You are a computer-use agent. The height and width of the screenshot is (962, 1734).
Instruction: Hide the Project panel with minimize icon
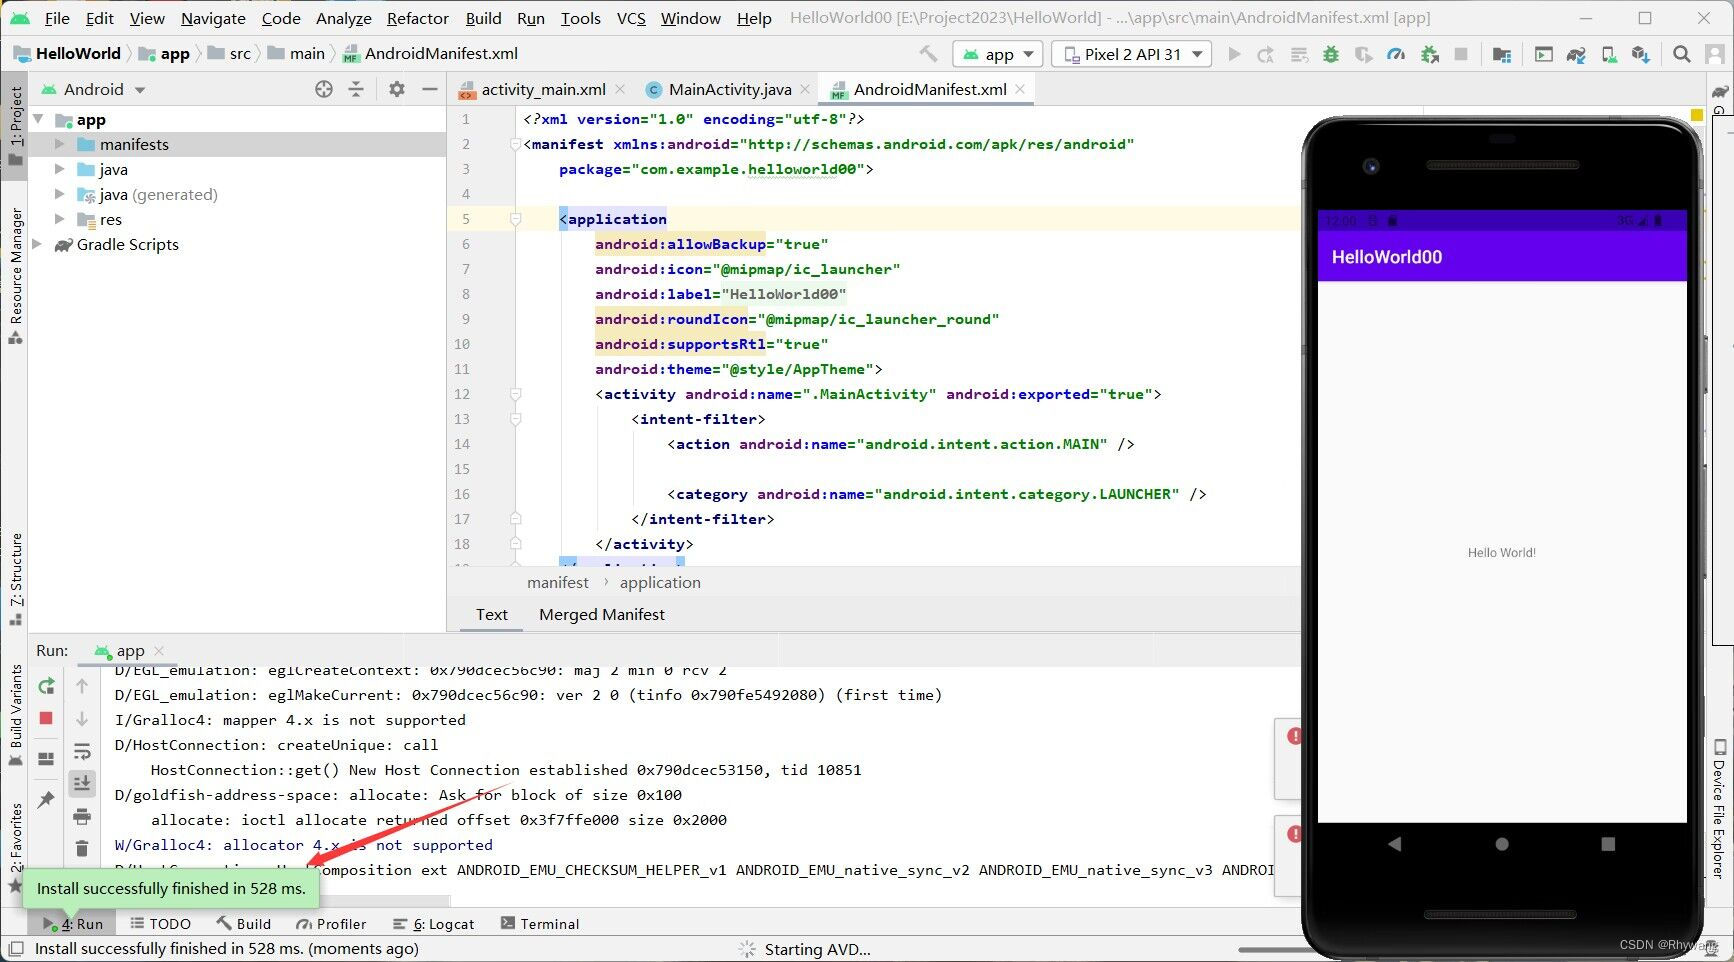point(430,89)
